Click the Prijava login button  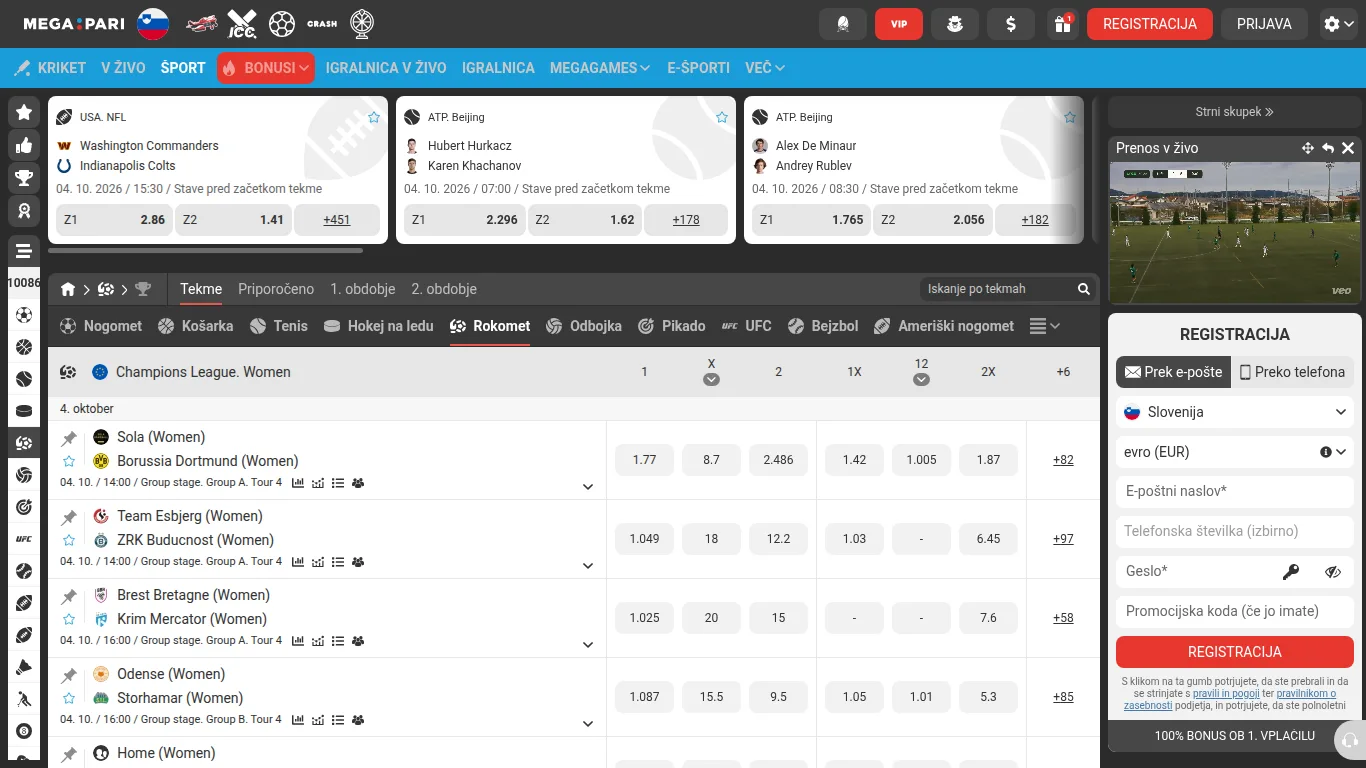click(x=1264, y=24)
